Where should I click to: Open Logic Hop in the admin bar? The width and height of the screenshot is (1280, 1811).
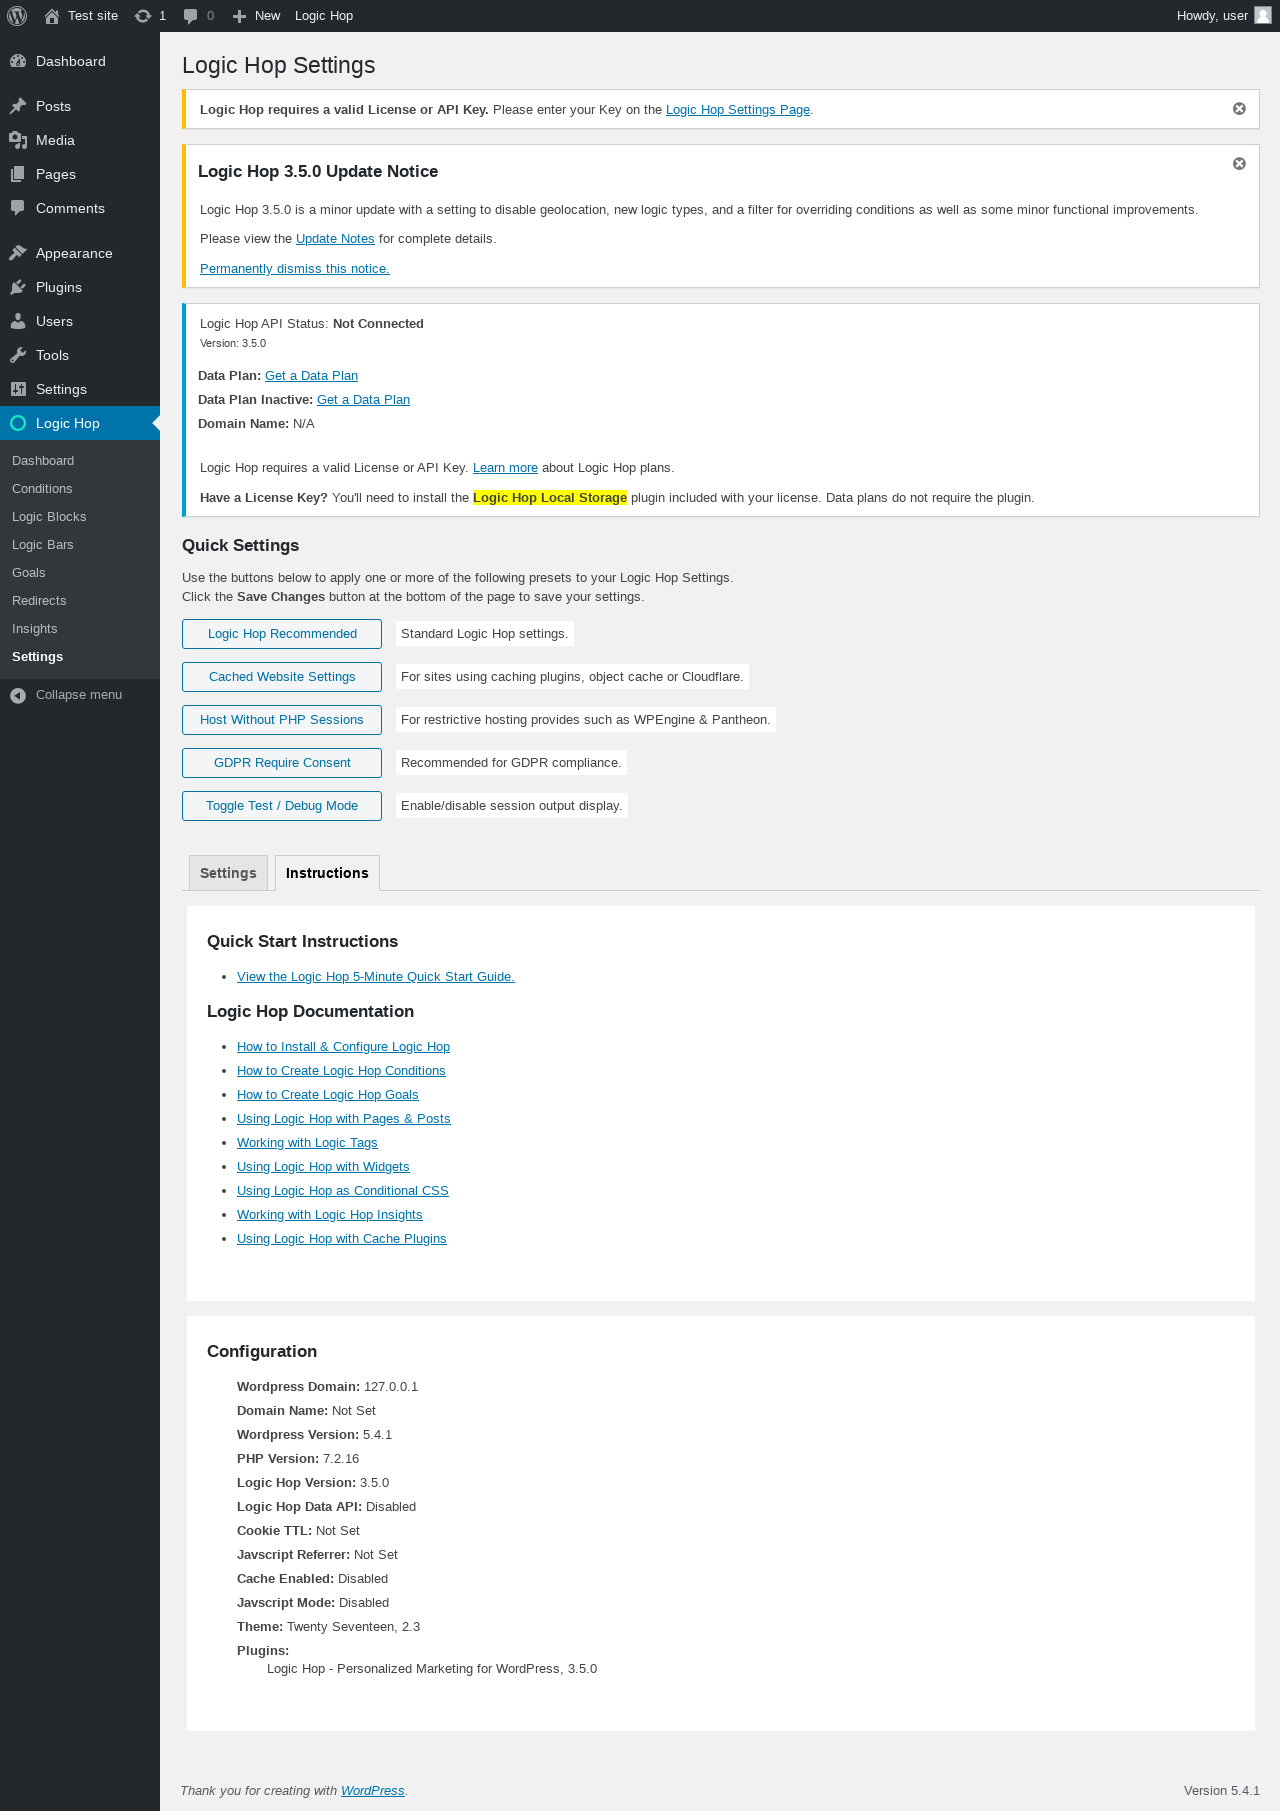tap(324, 16)
